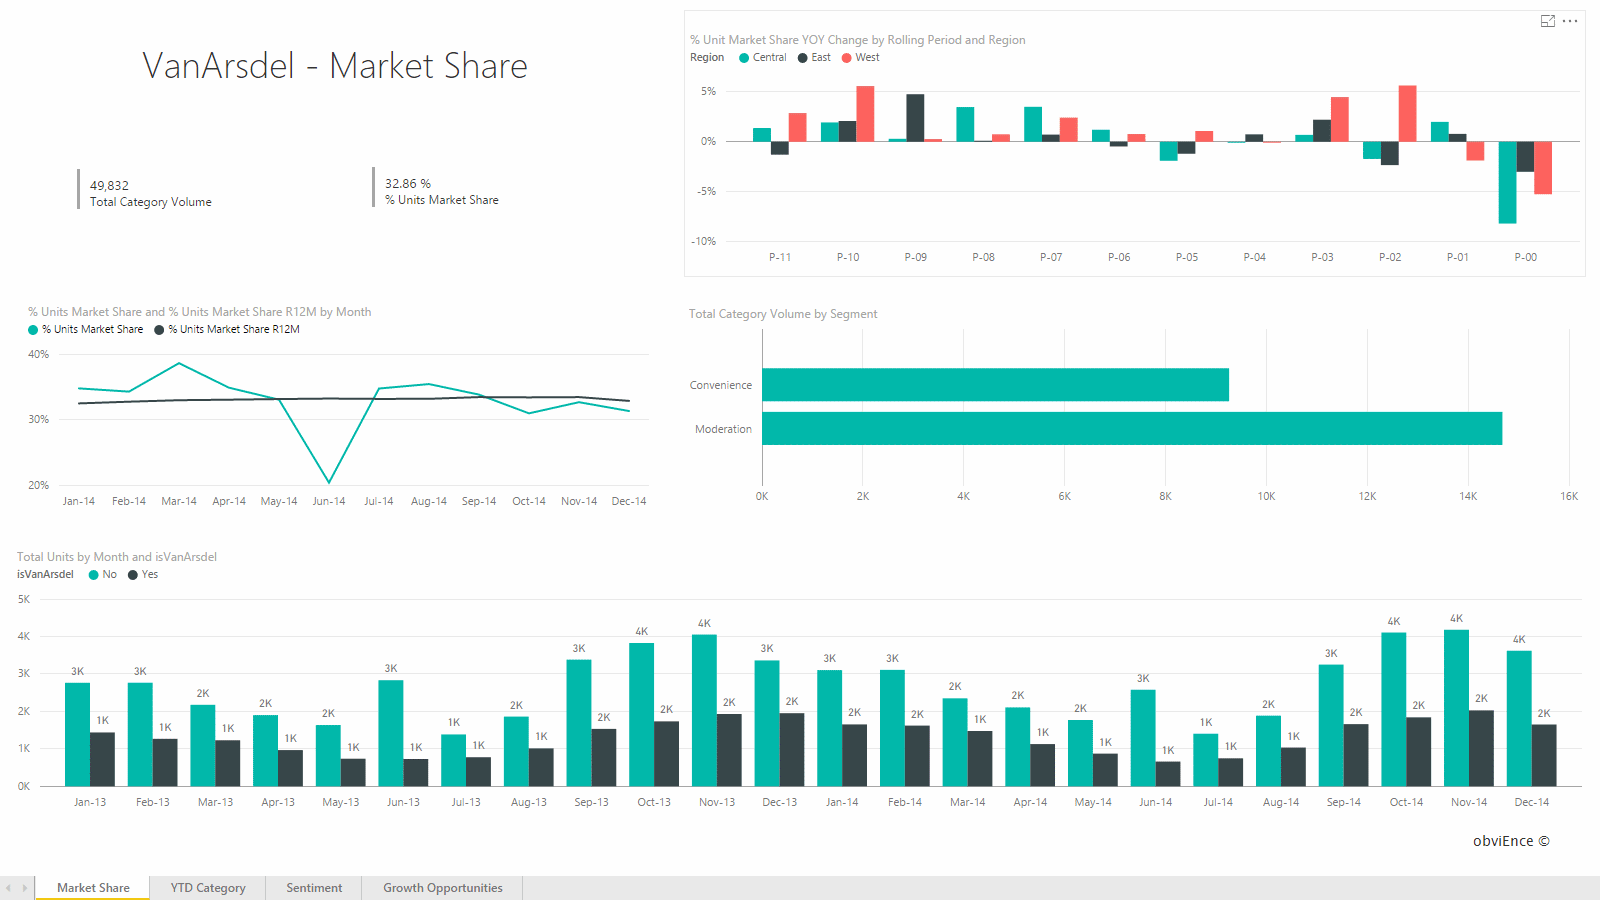Screen dimensions: 1600x900
Task: Select the Moderation segment bar
Action: click(1132, 428)
